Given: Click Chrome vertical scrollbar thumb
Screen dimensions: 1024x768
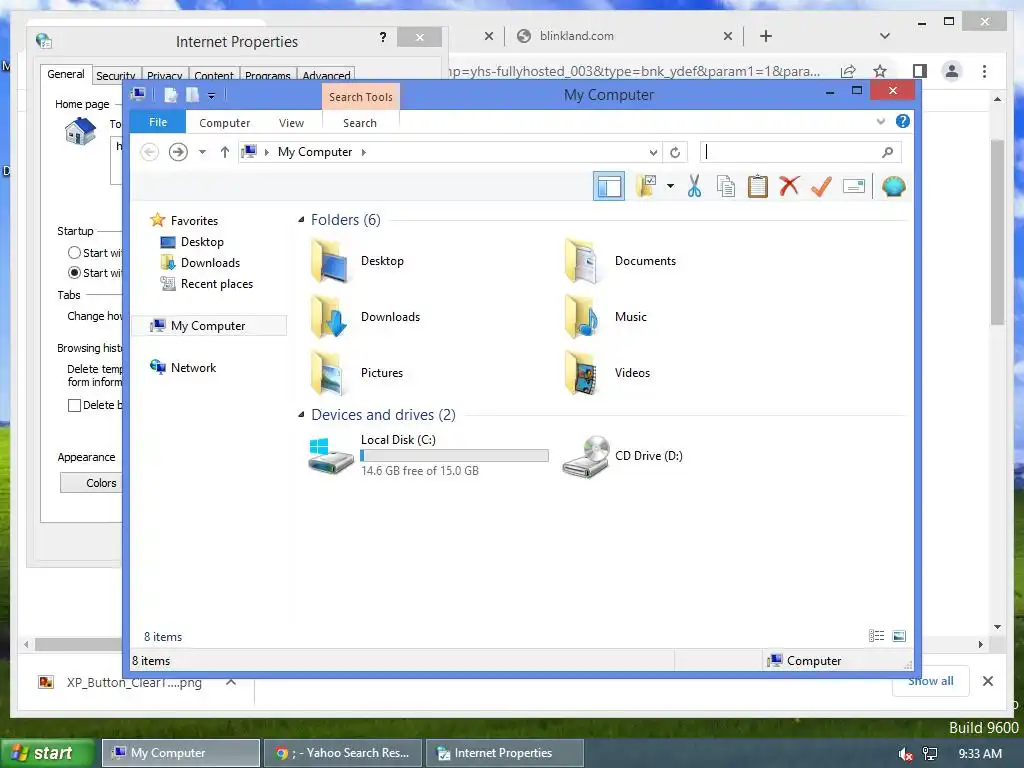Looking at the screenshot, I should tap(997, 232).
